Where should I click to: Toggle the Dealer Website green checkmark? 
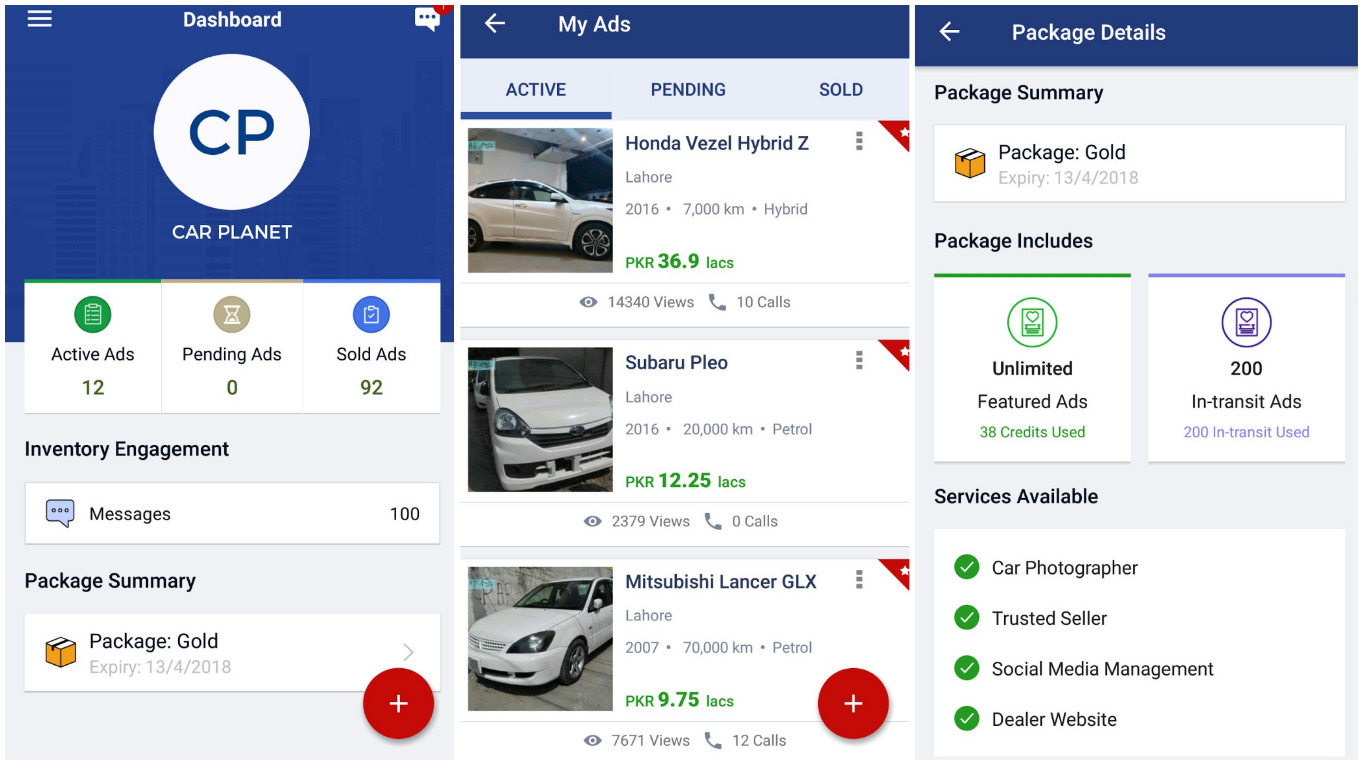click(x=966, y=719)
